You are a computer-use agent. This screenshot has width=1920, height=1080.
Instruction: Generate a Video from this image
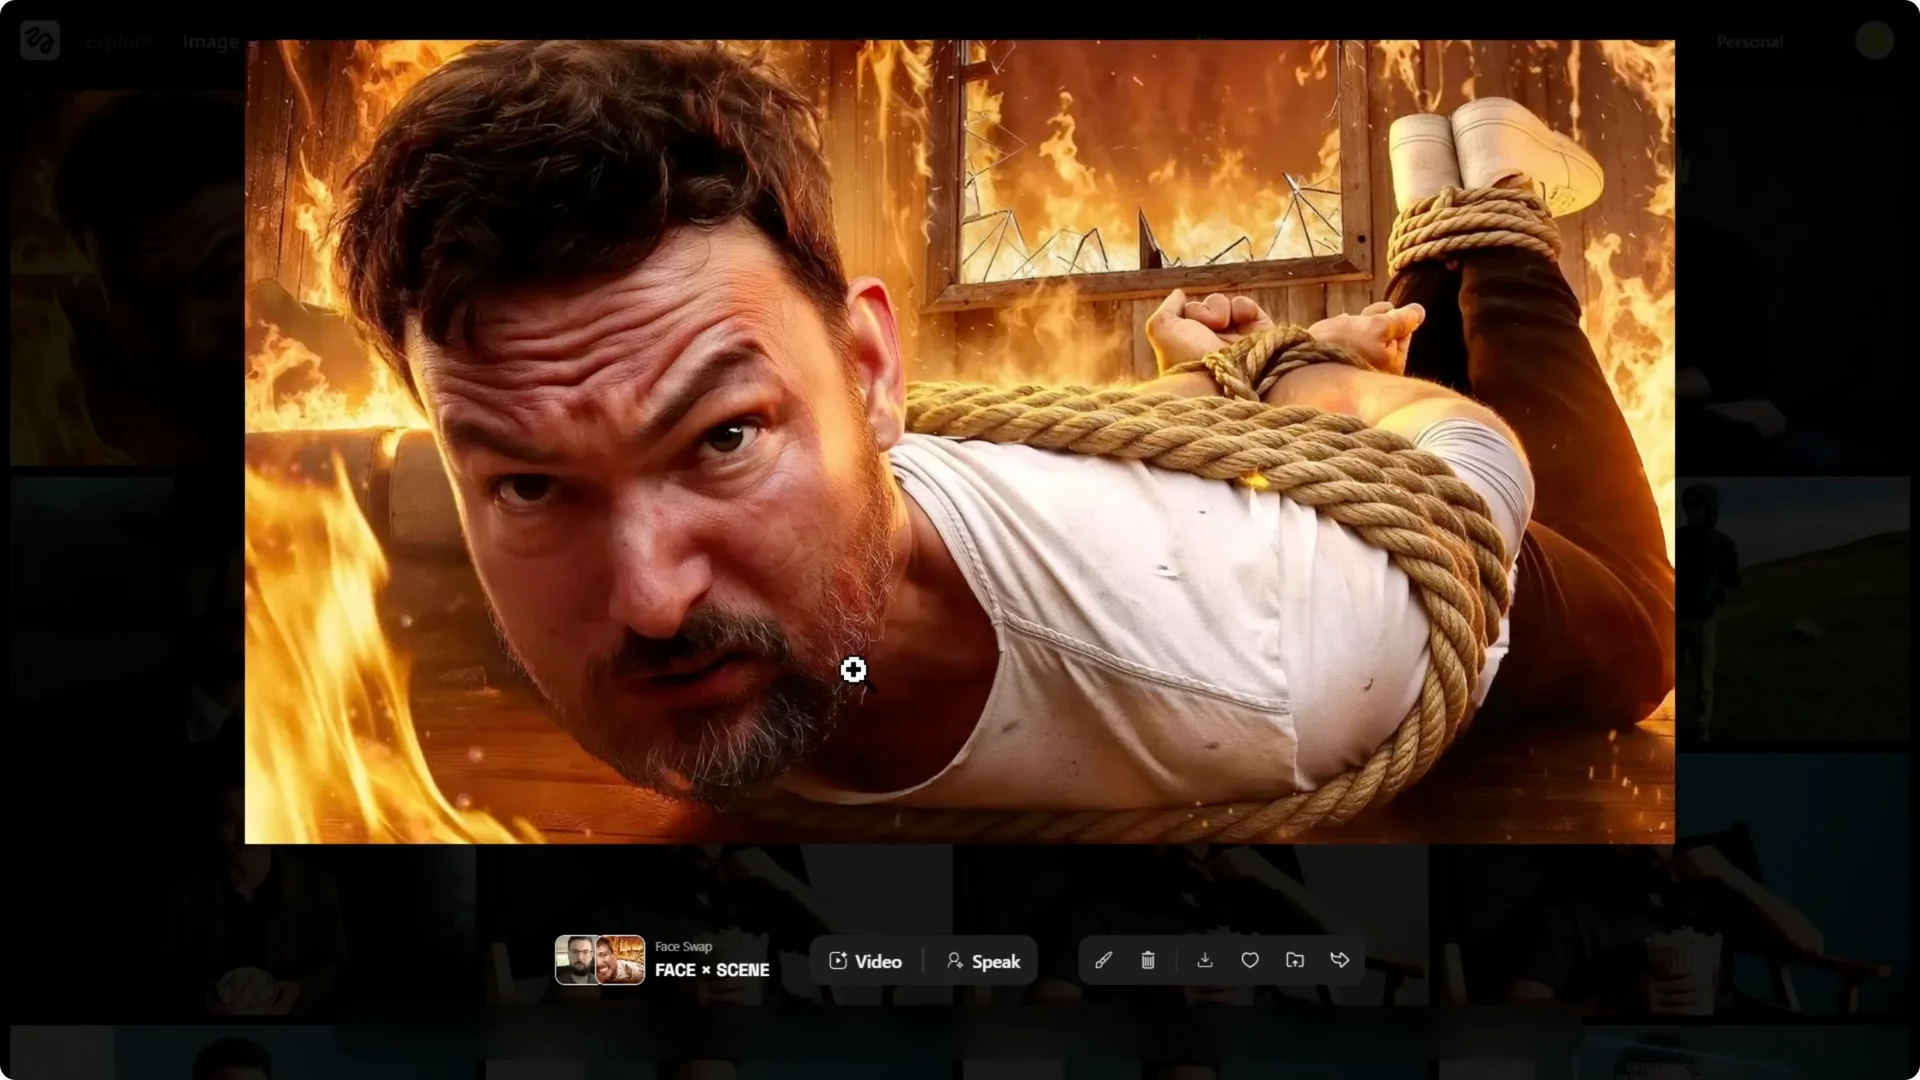coord(868,961)
